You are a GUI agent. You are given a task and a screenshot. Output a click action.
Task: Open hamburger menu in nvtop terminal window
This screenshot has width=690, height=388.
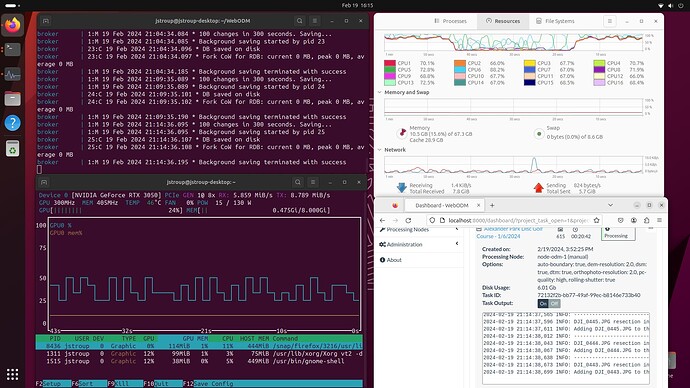click(x=313, y=182)
